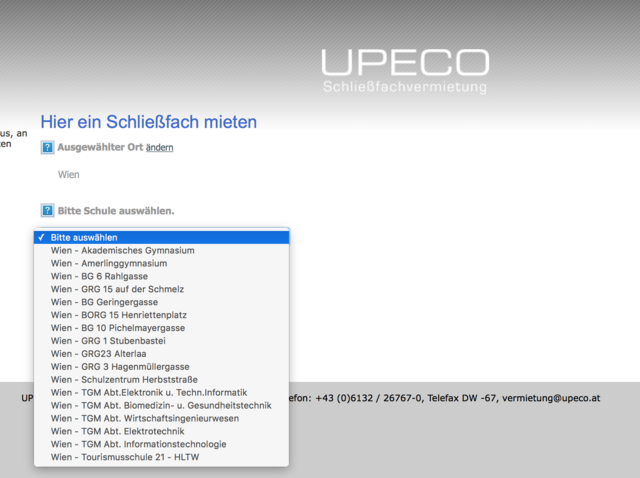Select Wien - GRG 1 Stubenbastei
Image resolution: width=640 pixels, height=478 pixels.
pos(162,341)
